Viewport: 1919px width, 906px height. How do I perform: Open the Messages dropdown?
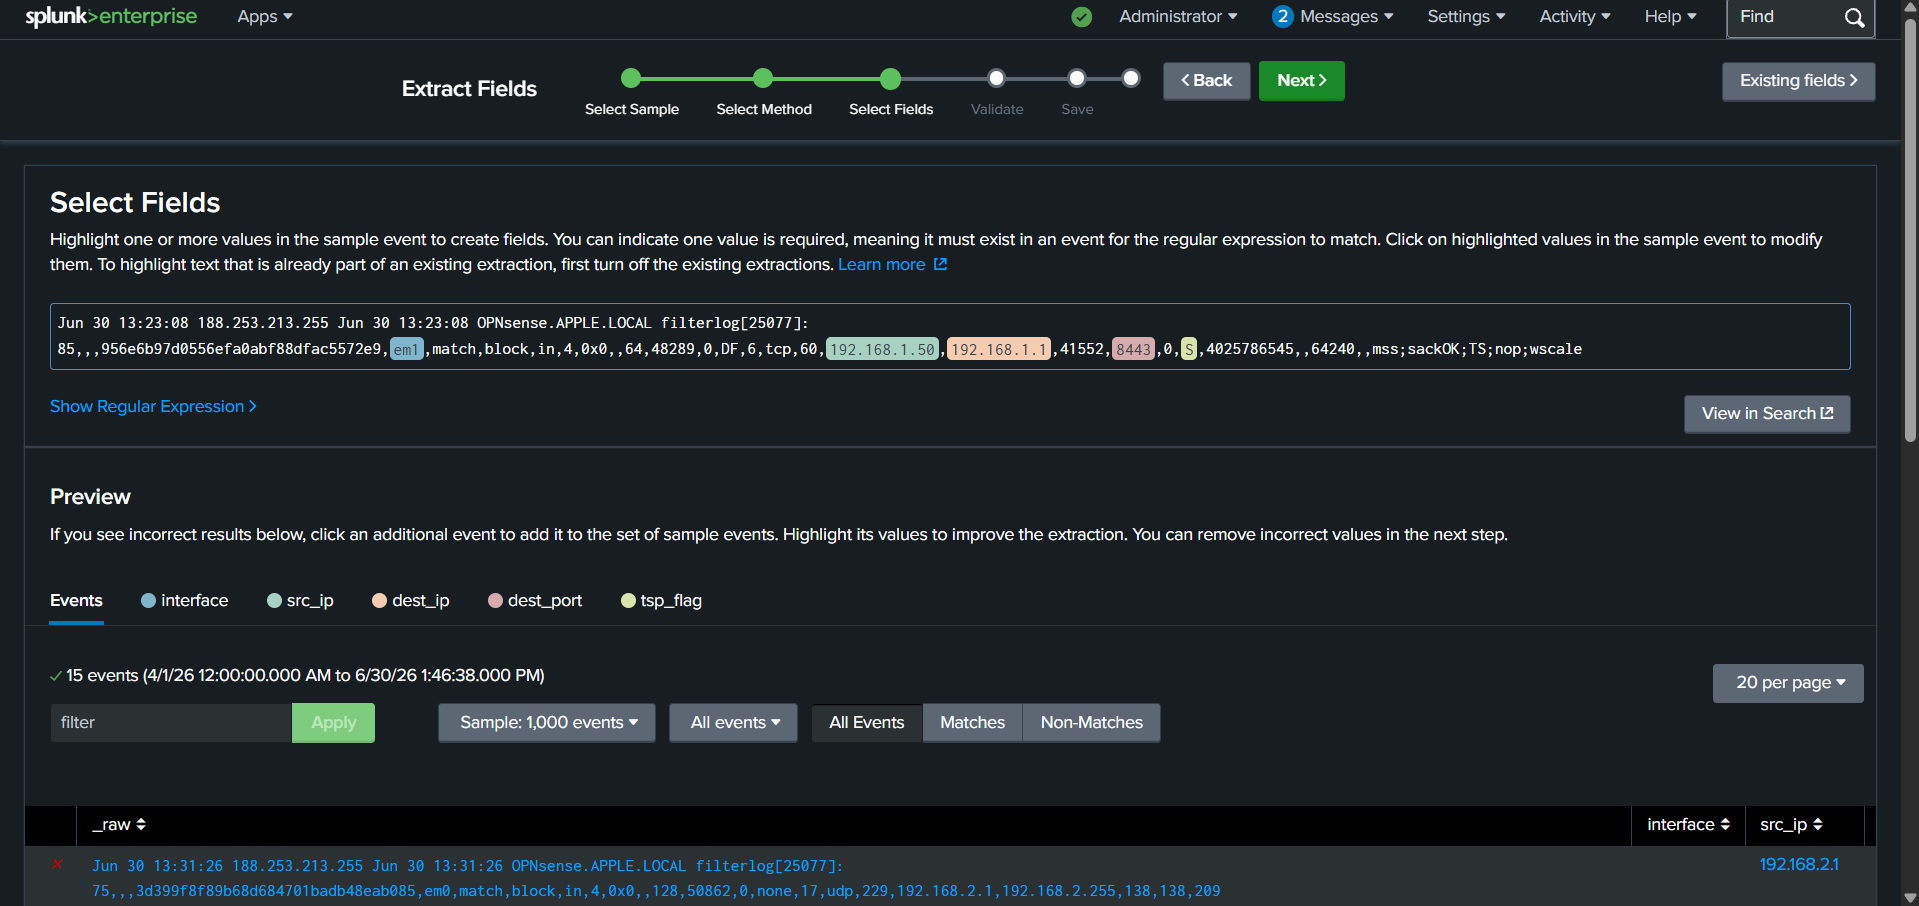point(1346,17)
